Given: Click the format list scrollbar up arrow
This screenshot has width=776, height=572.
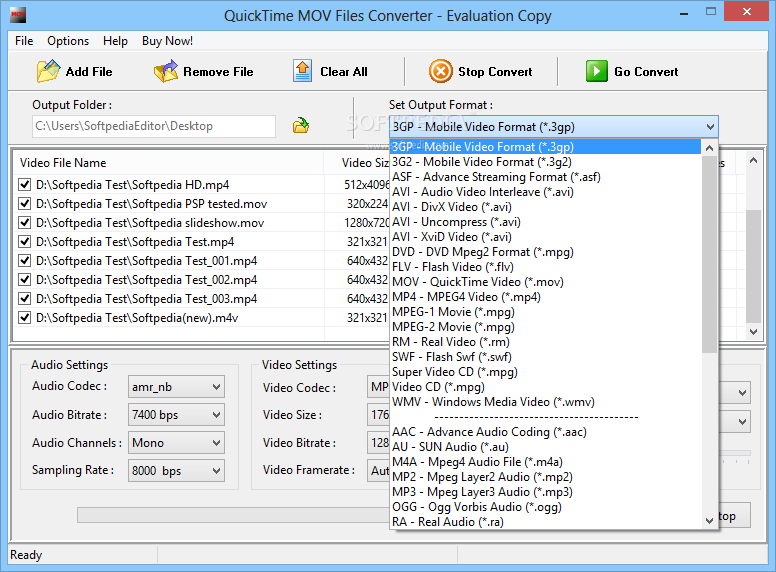Looking at the screenshot, I should tap(709, 147).
